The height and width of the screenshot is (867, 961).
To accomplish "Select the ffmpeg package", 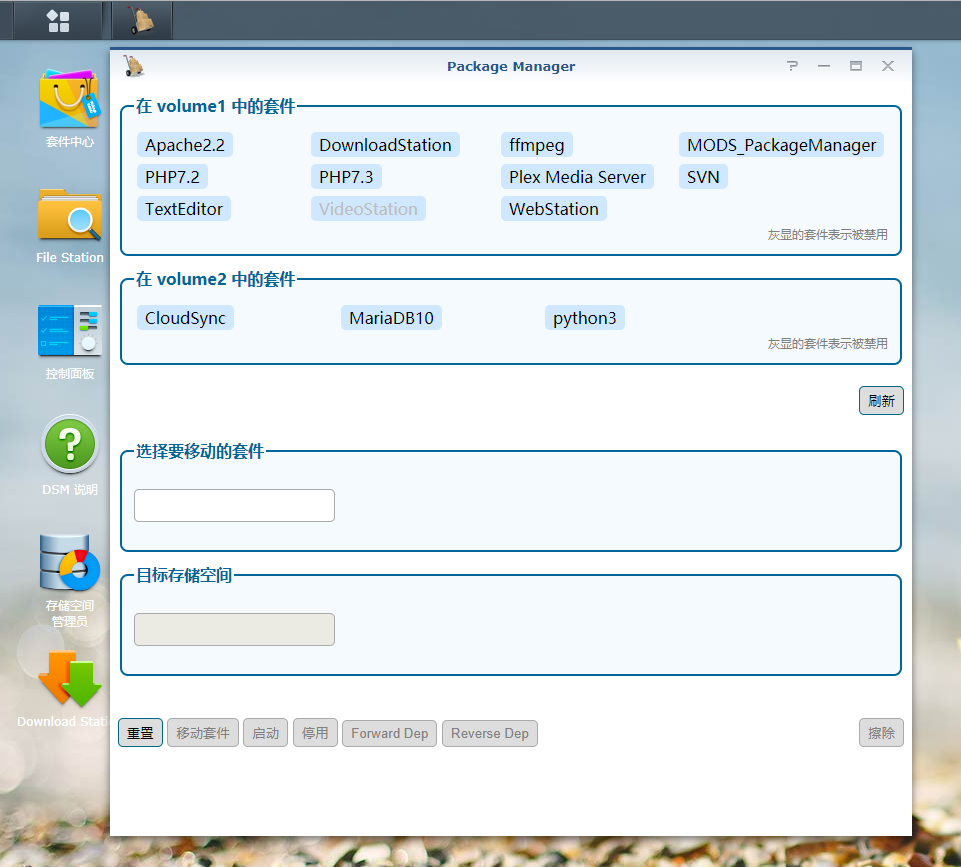I will (x=536, y=145).
